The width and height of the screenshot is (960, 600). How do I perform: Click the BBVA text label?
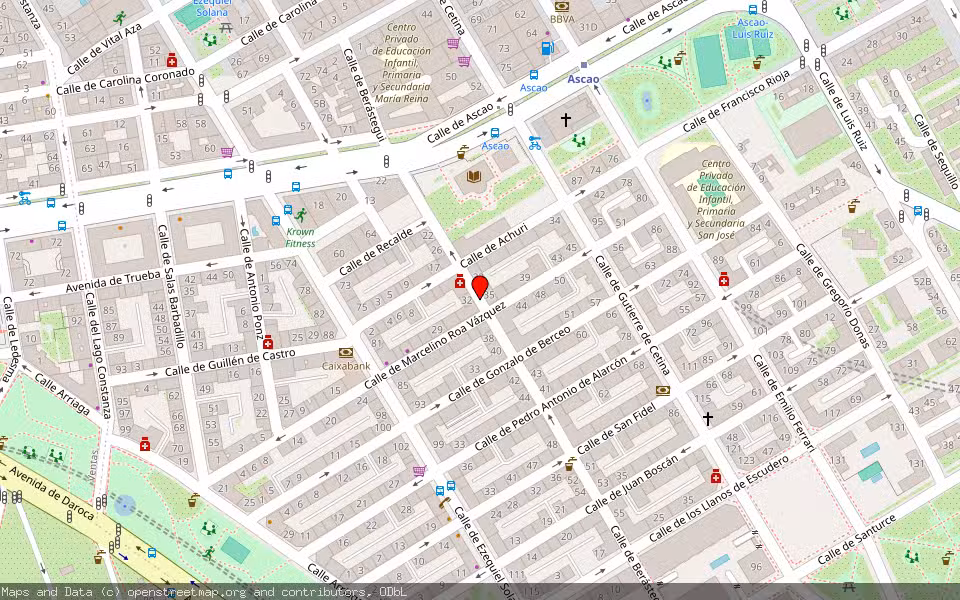pyautogui.click(x=562, y=19)
